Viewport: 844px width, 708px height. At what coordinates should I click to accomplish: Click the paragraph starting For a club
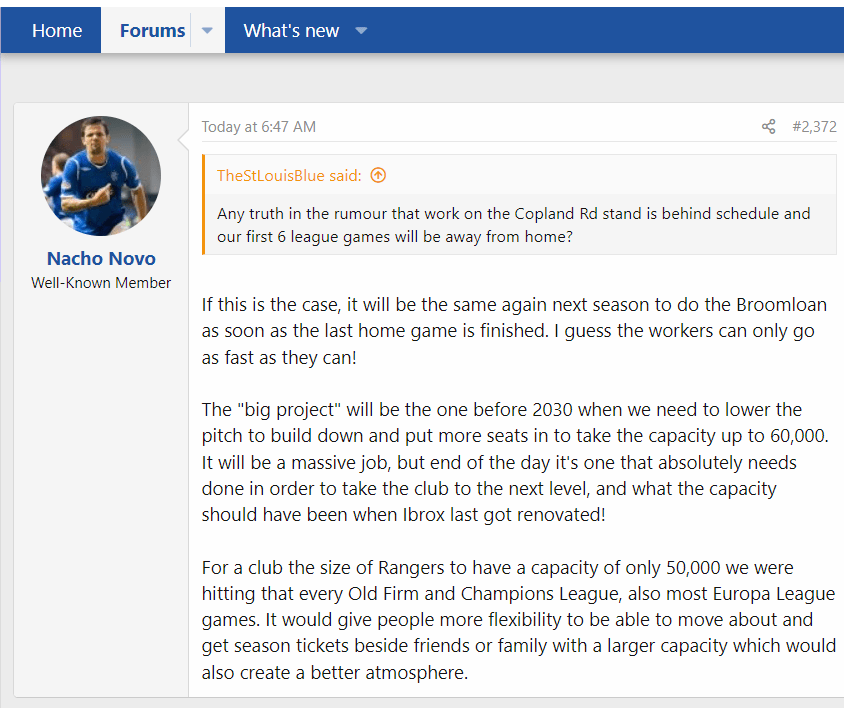[519, 620]
